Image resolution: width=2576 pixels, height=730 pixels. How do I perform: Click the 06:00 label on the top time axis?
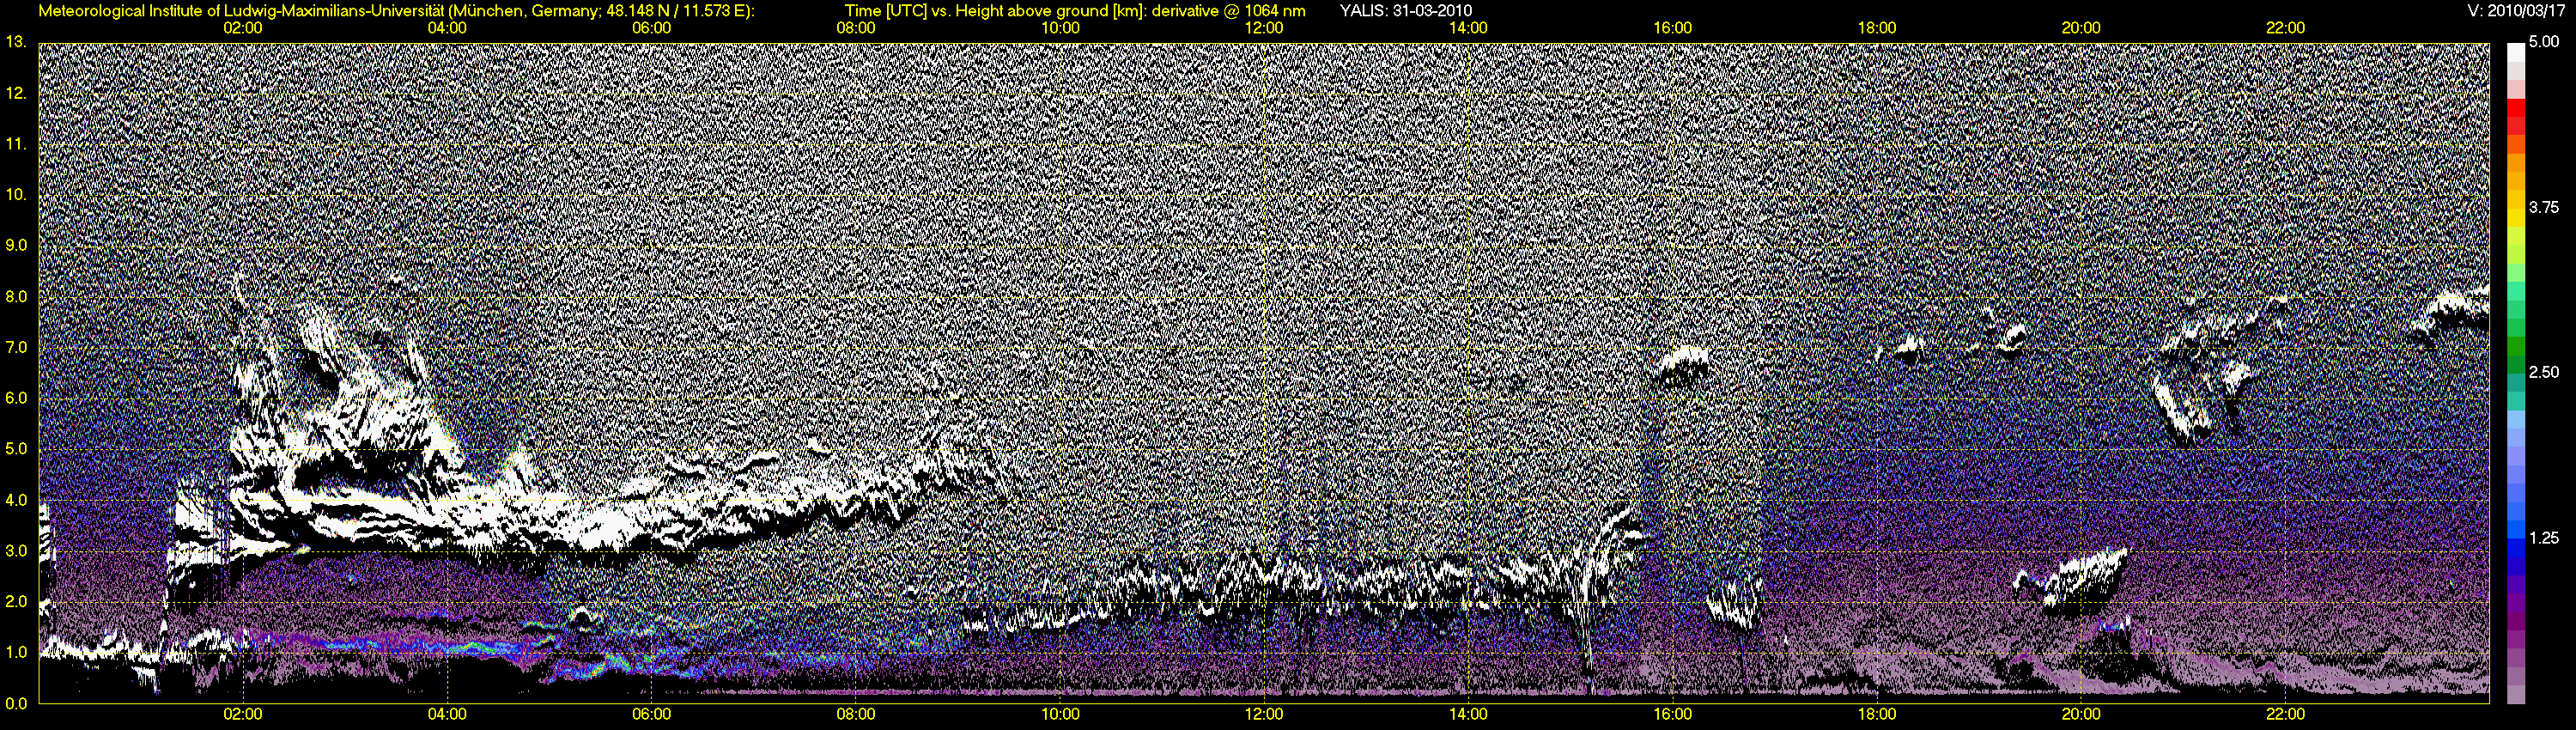pyautogui.click(x=651, y=28)
